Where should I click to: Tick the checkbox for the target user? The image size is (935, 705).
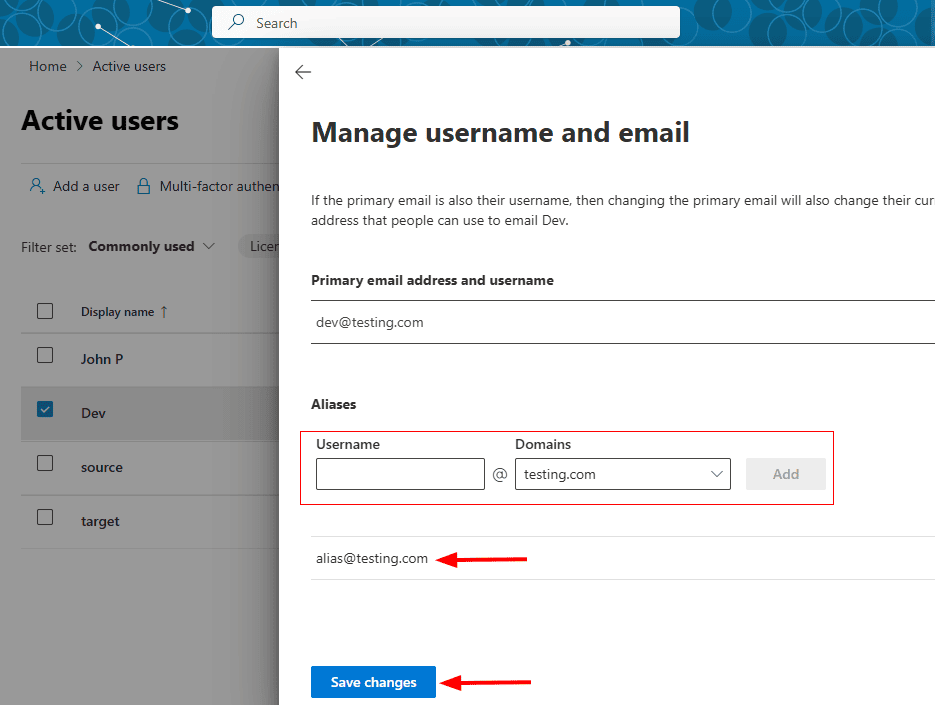click(x=45, y=517)
